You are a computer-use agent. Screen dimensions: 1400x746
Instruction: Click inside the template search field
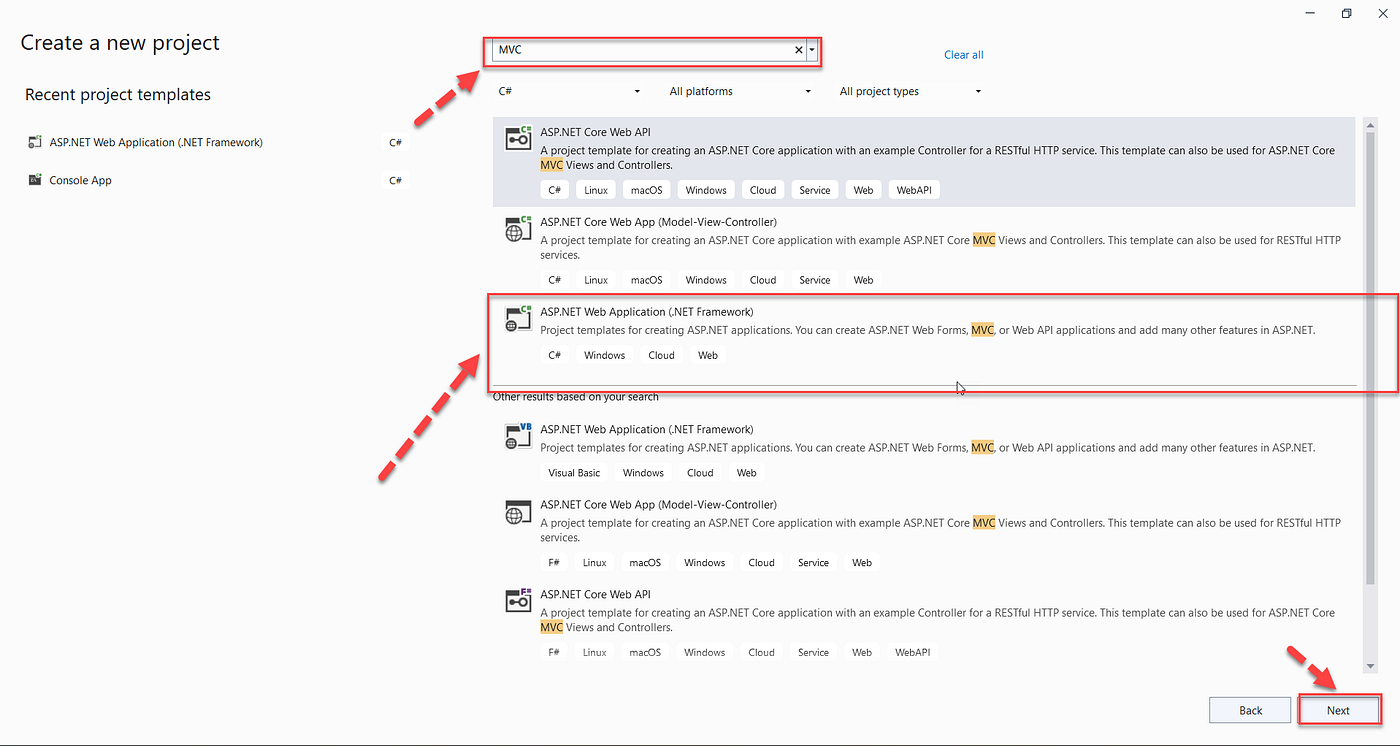(x=650, y=49)
